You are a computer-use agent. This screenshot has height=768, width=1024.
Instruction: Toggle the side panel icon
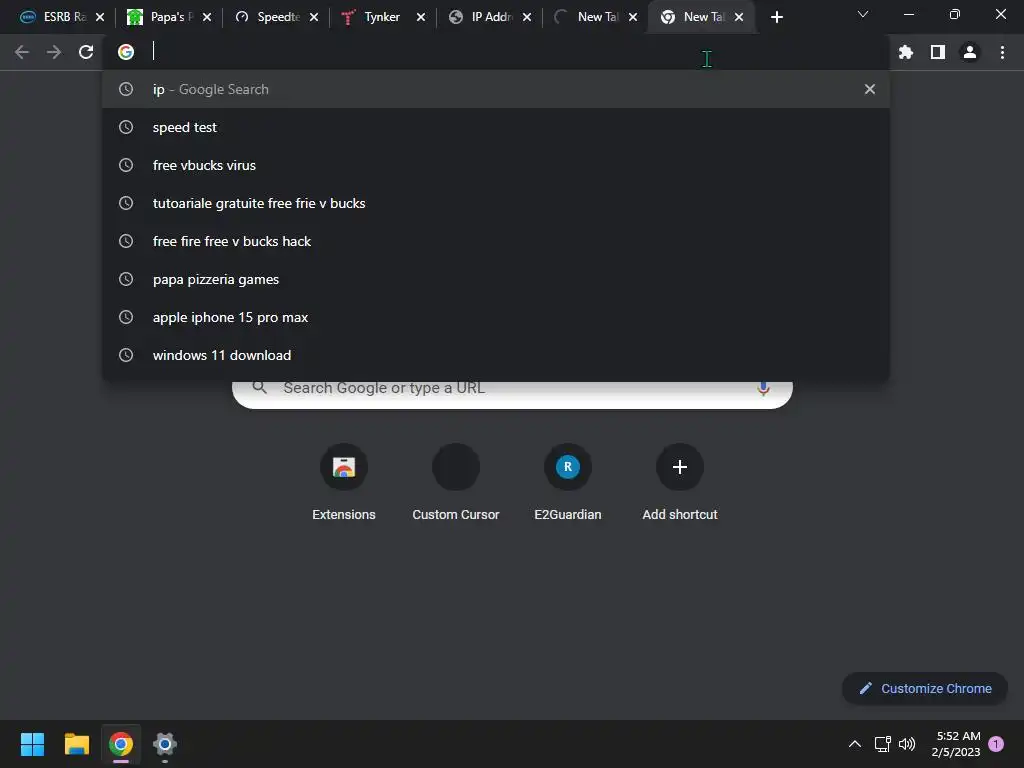[938, 52]
